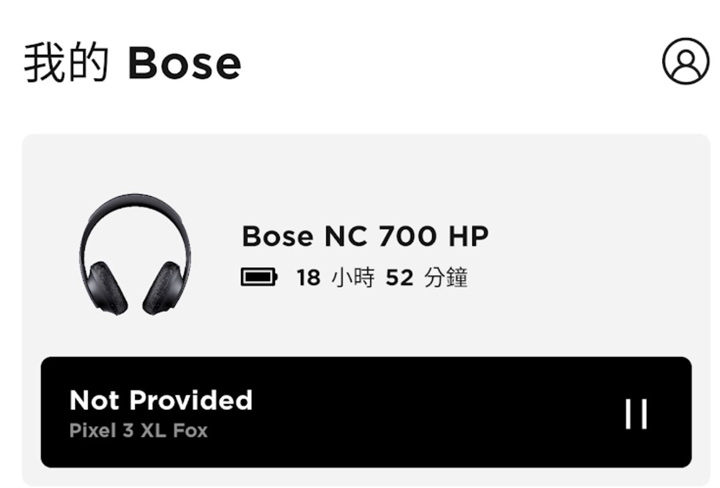Image resolution: width=720 pixels, height=488 pixels.
Task: Tap the 分鐘 minutes label
Action: coord(445,277)
